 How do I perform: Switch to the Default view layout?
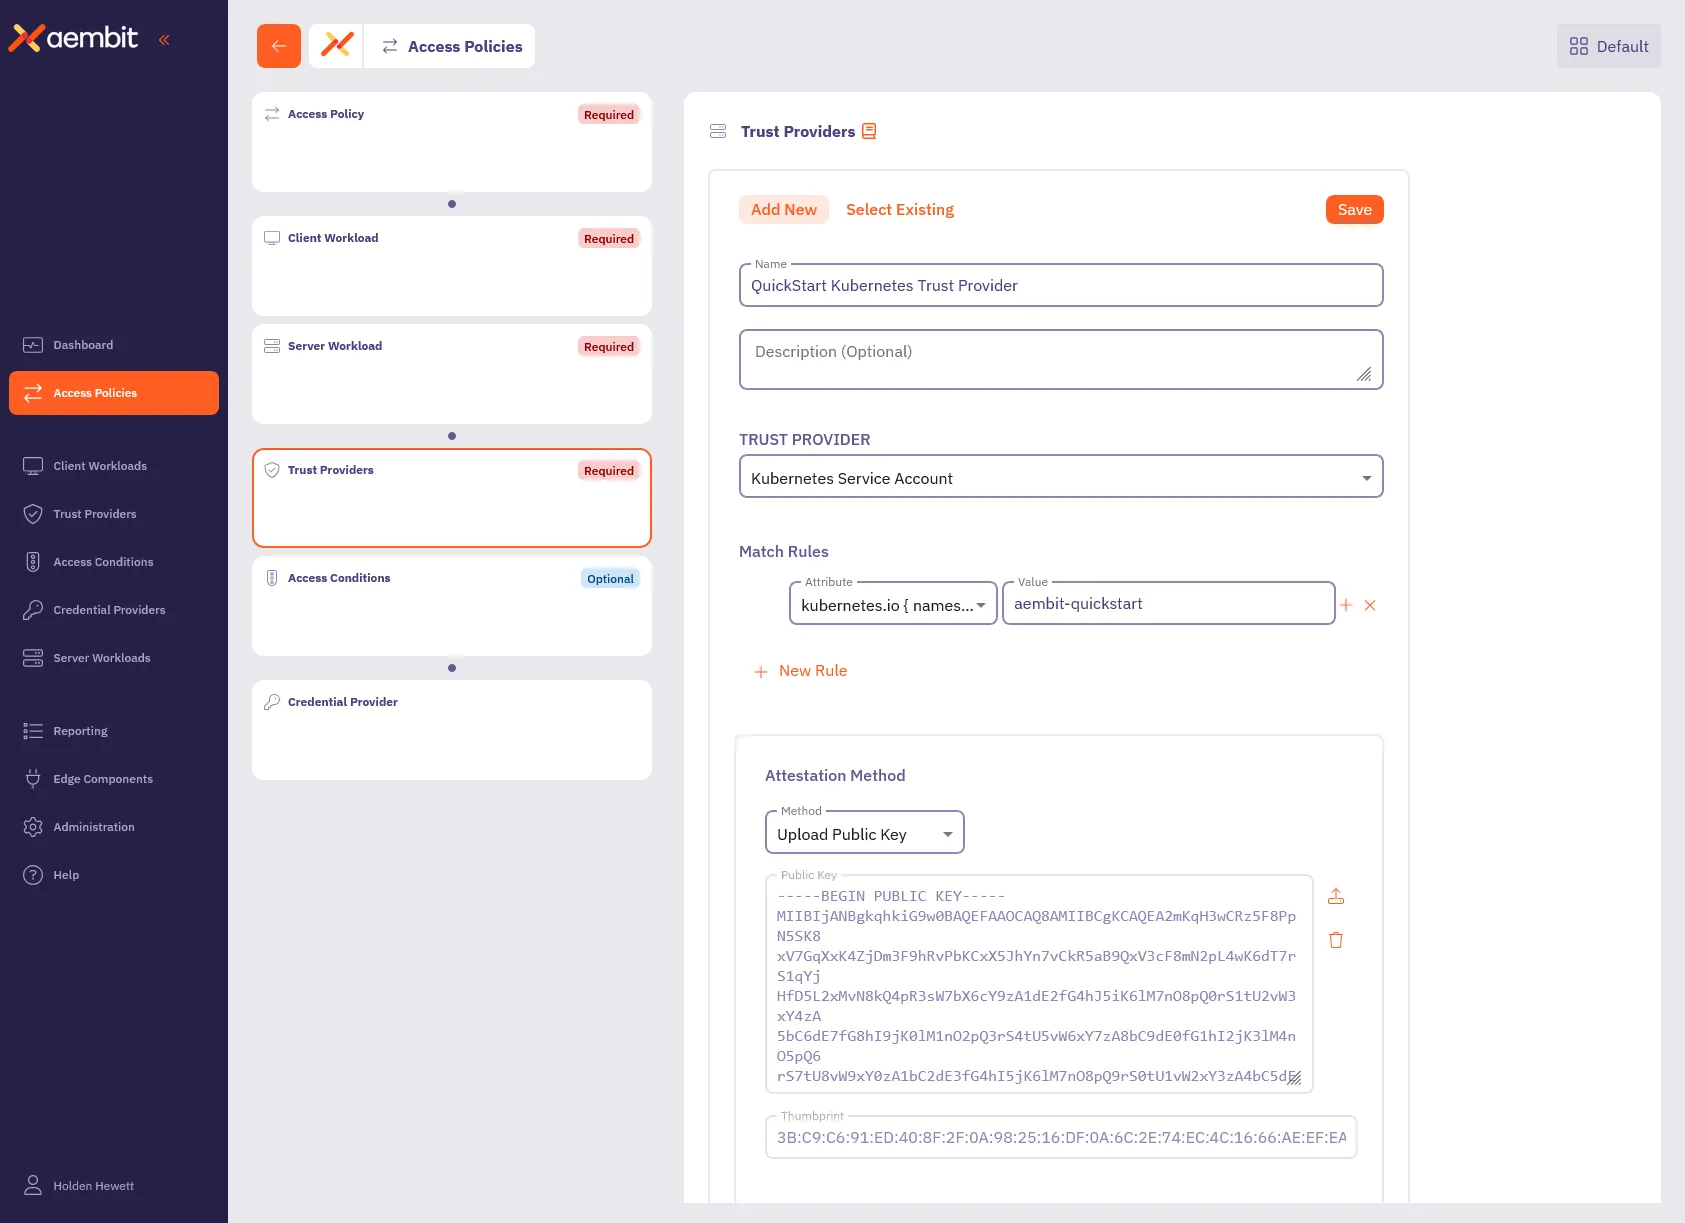click(x=1608, y=46)
